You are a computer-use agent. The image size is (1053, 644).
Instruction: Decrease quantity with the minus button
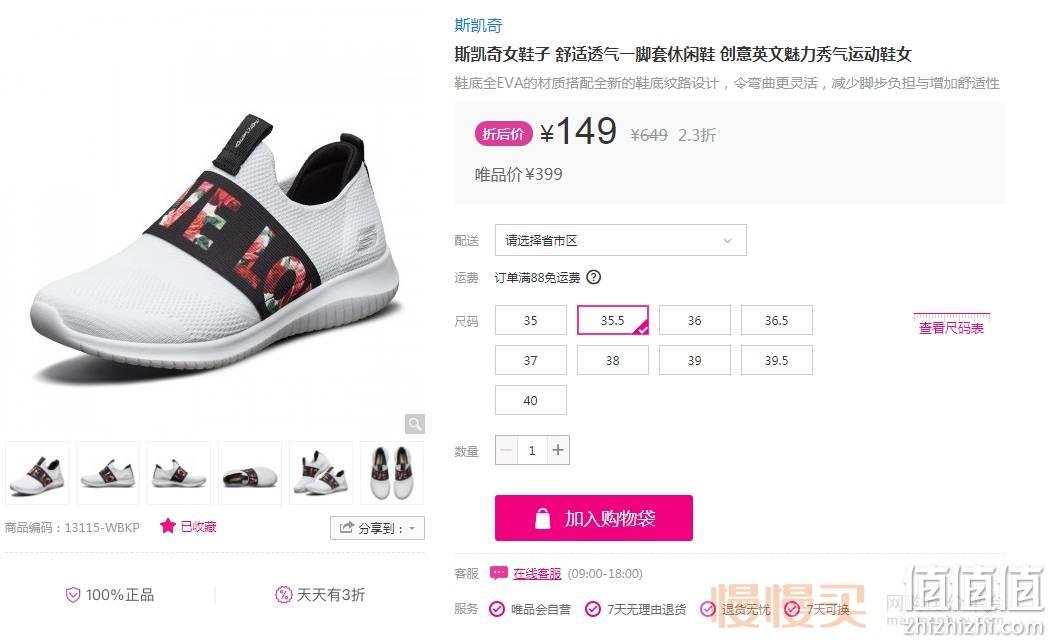click(506, 450)
